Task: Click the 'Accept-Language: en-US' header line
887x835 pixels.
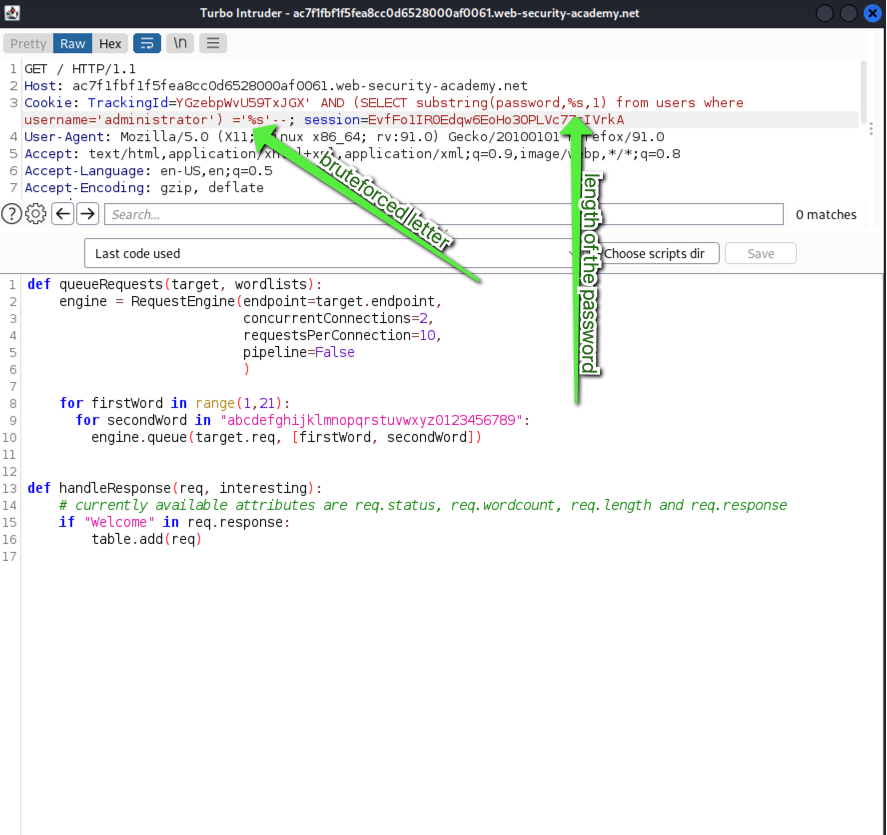Action: [x=148, y=171]
